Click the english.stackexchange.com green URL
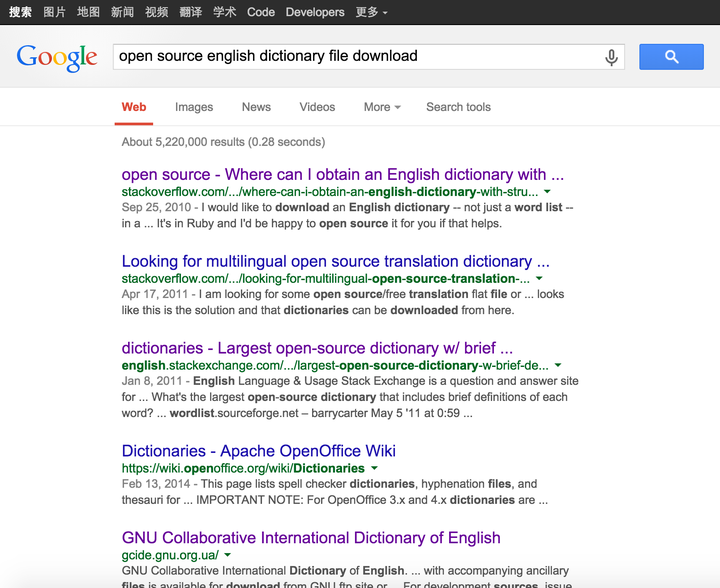This screenshot has height=588, width=720. coord(335,365)
